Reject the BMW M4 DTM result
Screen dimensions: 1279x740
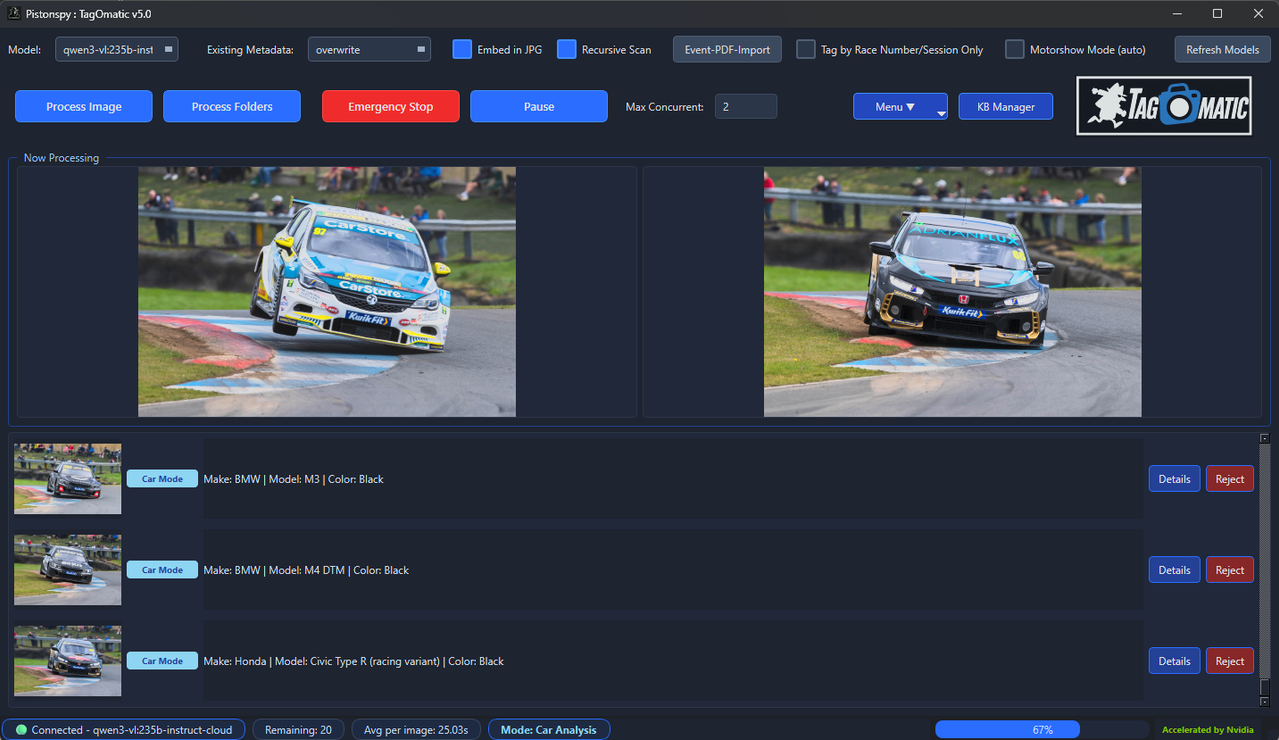point(1230,570)
